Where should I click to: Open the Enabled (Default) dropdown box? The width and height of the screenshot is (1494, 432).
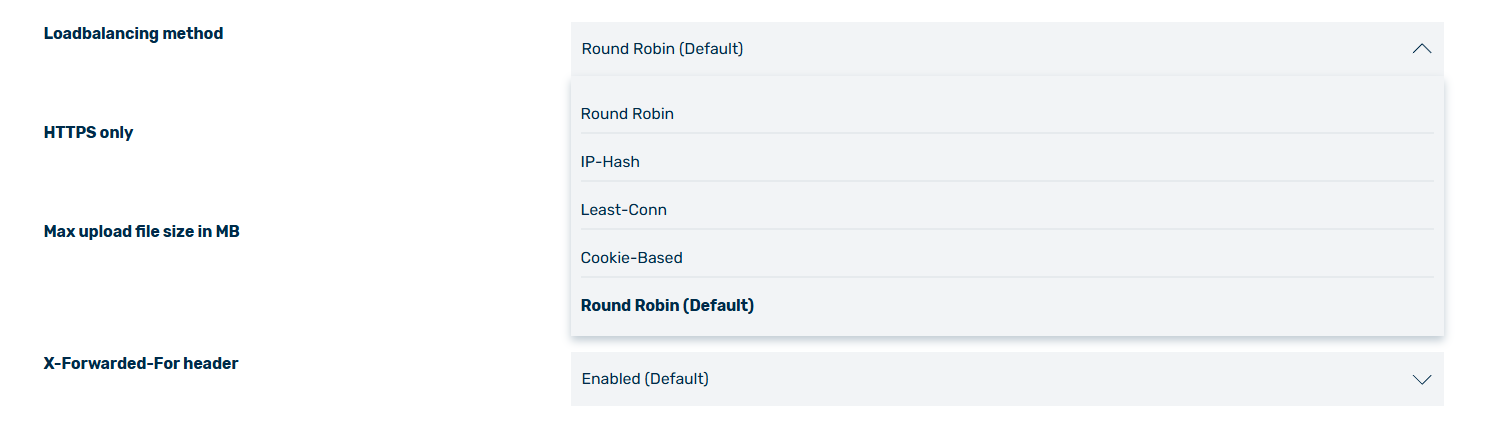(1007, 379)
